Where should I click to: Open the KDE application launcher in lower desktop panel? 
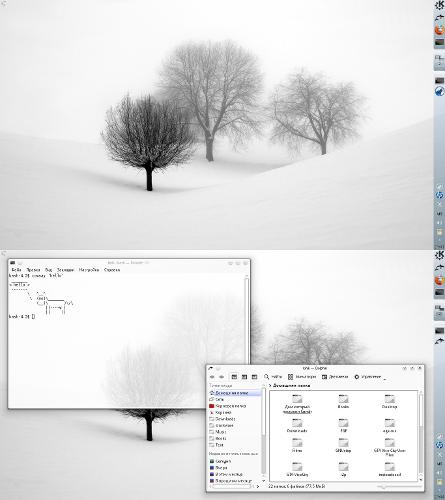point(439,256)
